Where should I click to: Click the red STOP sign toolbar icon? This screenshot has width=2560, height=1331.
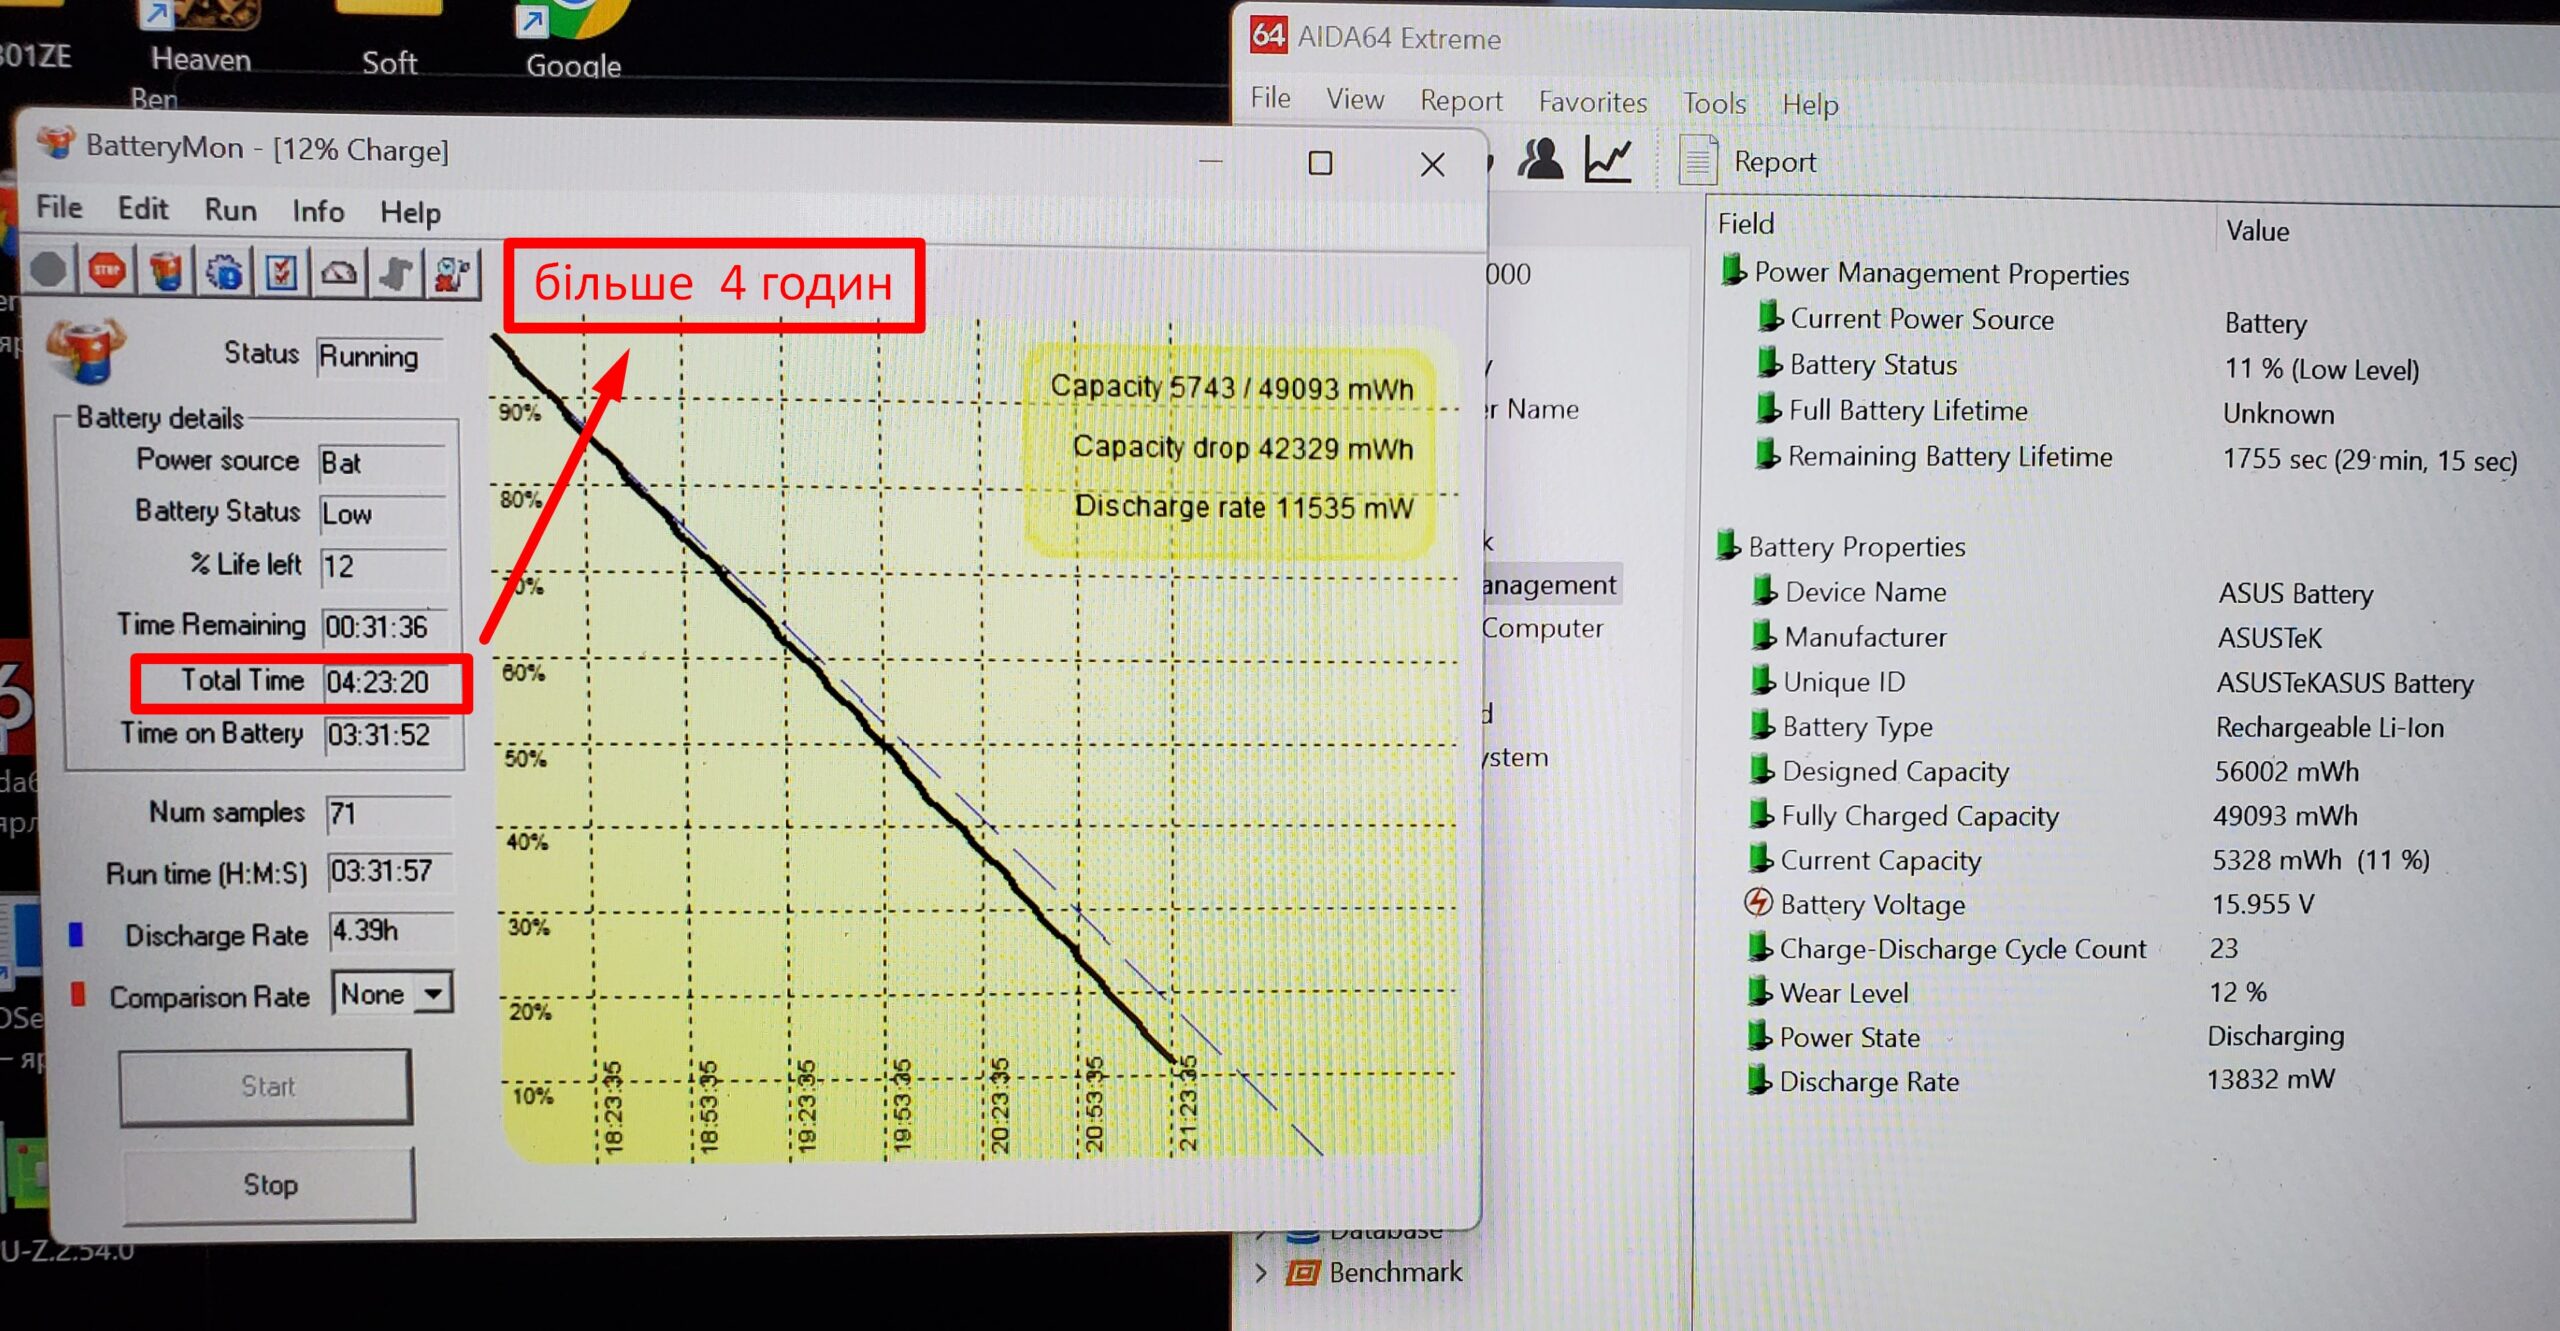[107, 271]
